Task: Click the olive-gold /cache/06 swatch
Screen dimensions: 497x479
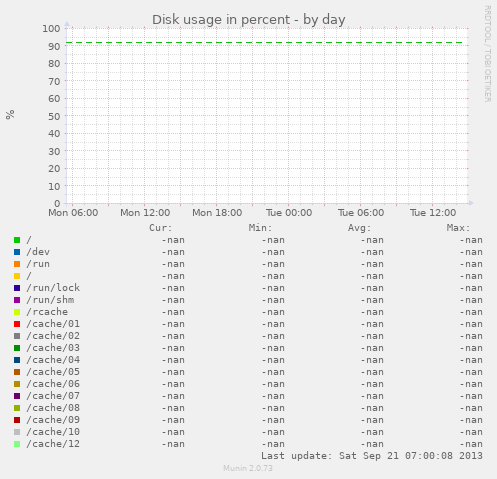Action: pos(17,384)
